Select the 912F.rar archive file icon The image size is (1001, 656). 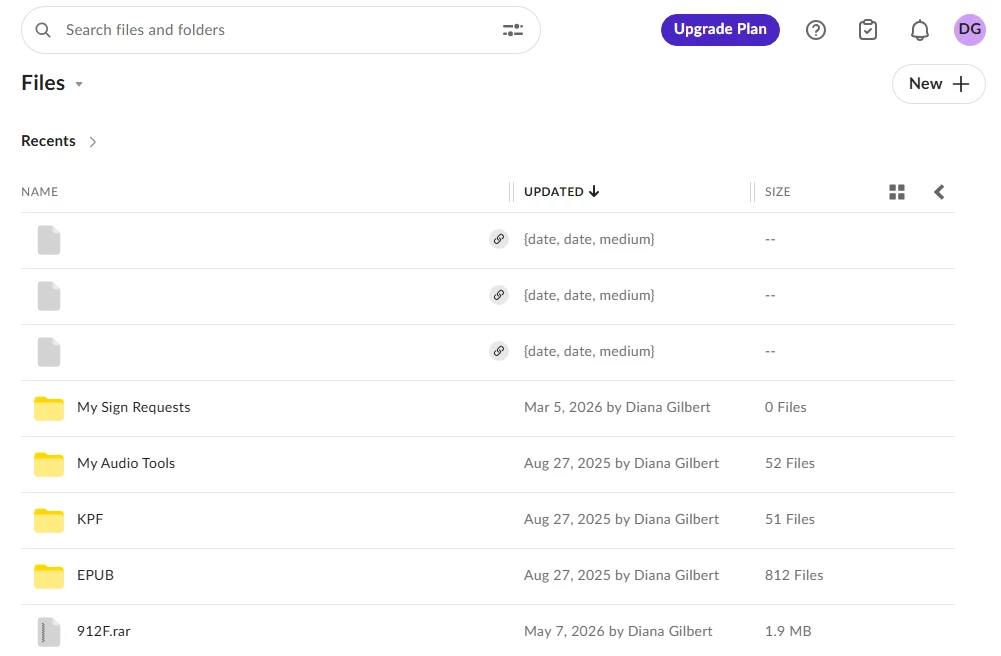pyautogui.click(x=49, y=632)
